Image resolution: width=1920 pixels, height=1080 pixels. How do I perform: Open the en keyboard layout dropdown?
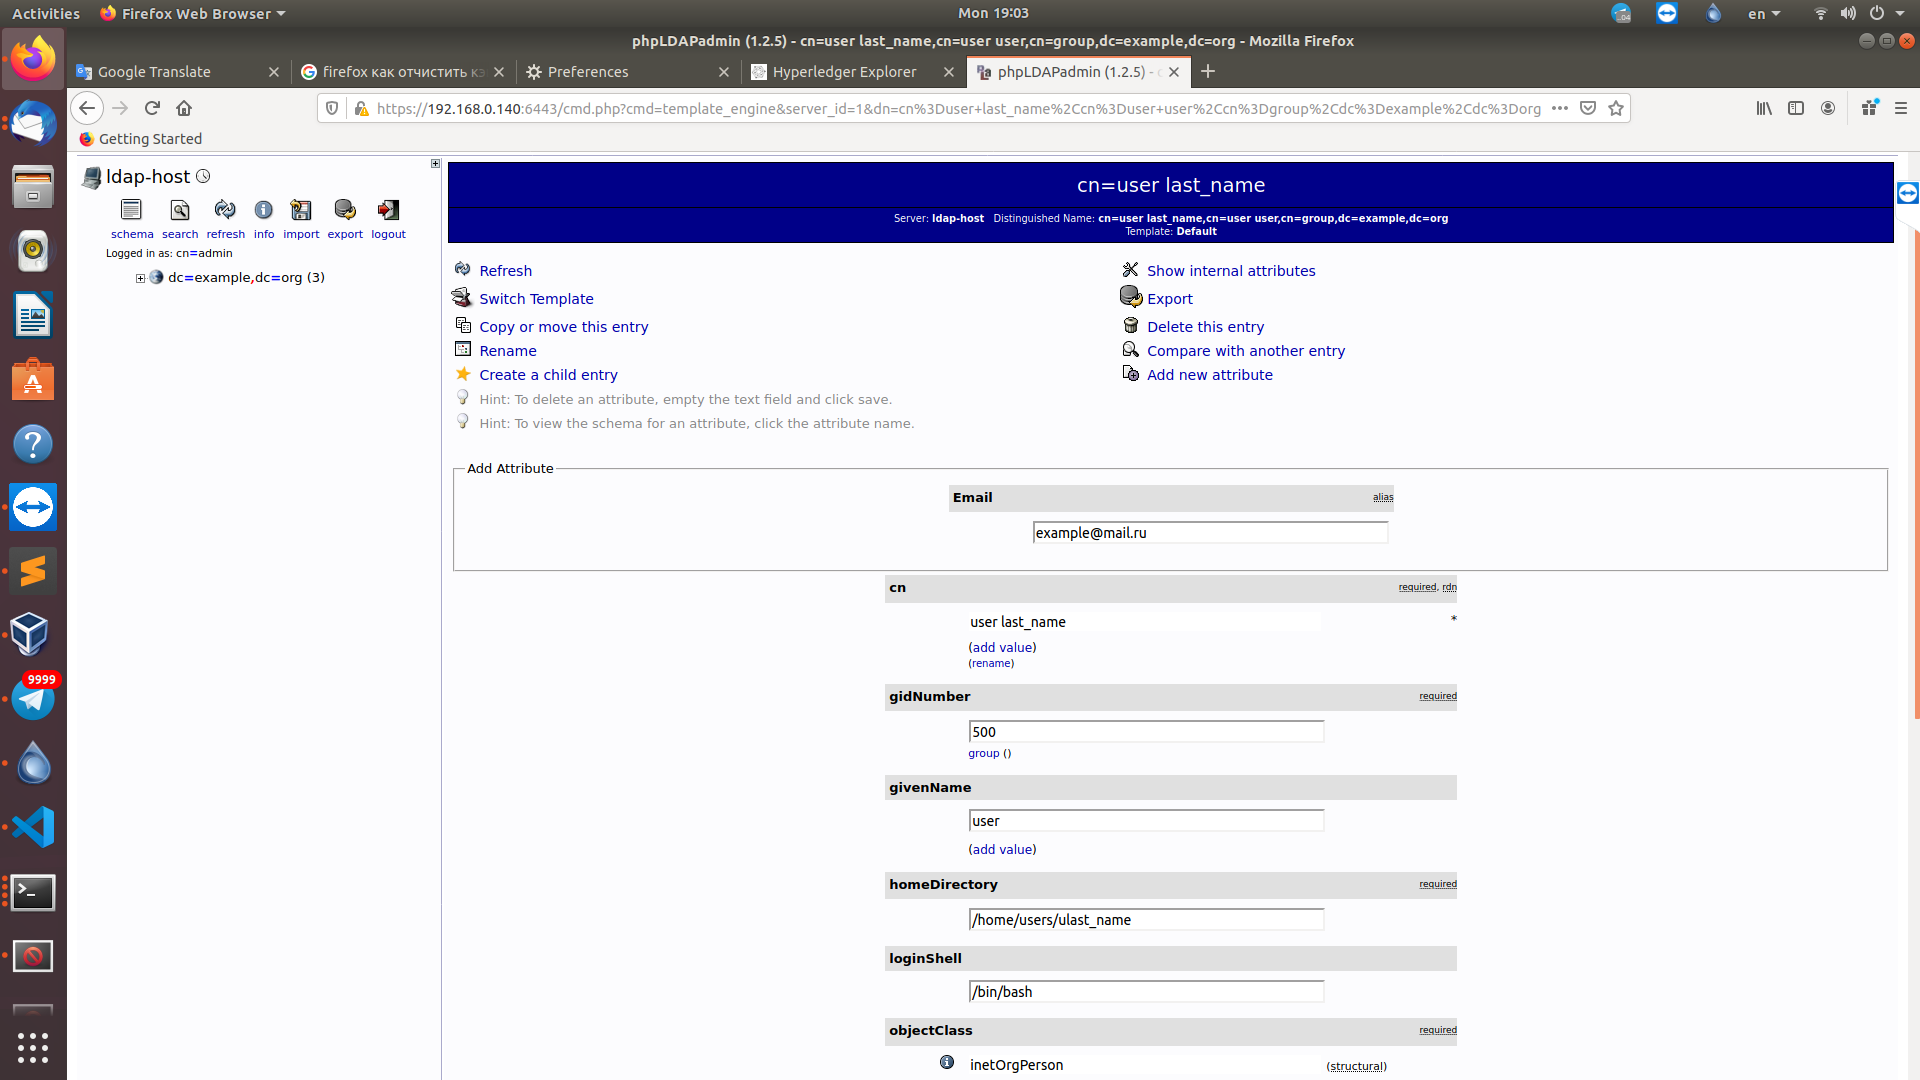pyautogui.click(x=1763, y=13)
